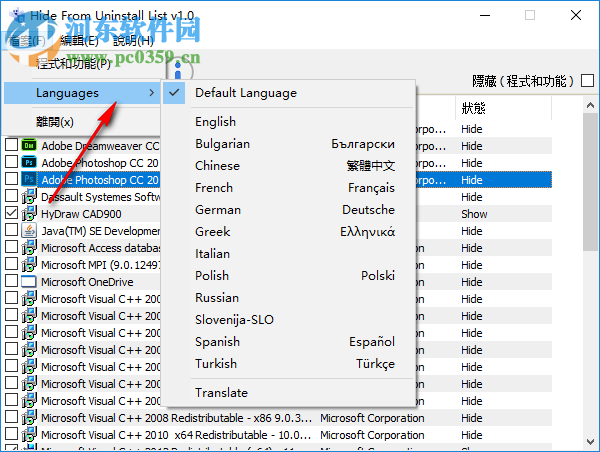This screenshot has width=600, height=452.
Task: Open the Languages submenu
Action: tap(82, 93)
